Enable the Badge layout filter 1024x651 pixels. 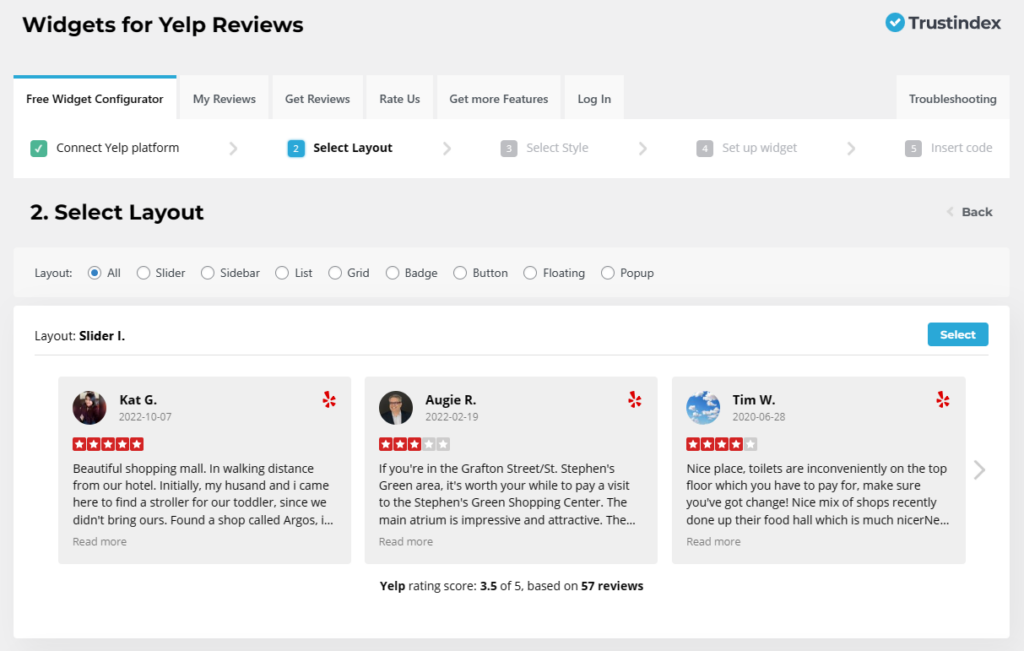[391, 272]
